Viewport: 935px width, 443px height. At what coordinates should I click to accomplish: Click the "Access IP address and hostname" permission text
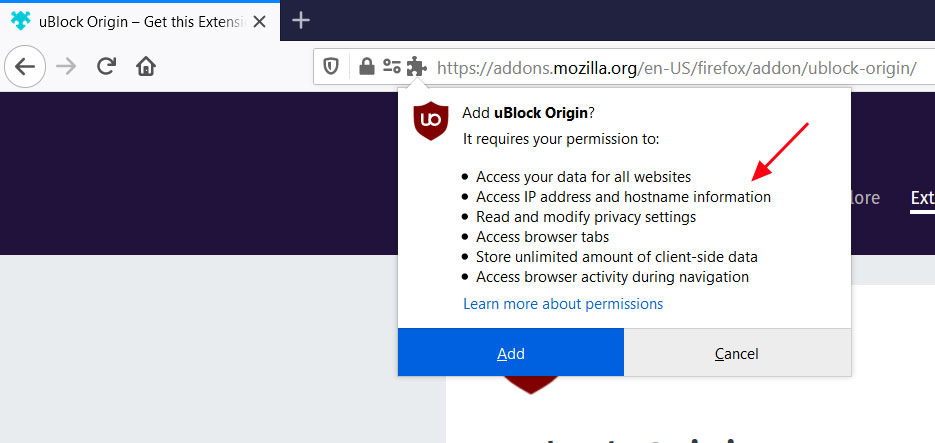tap(623, 197)
